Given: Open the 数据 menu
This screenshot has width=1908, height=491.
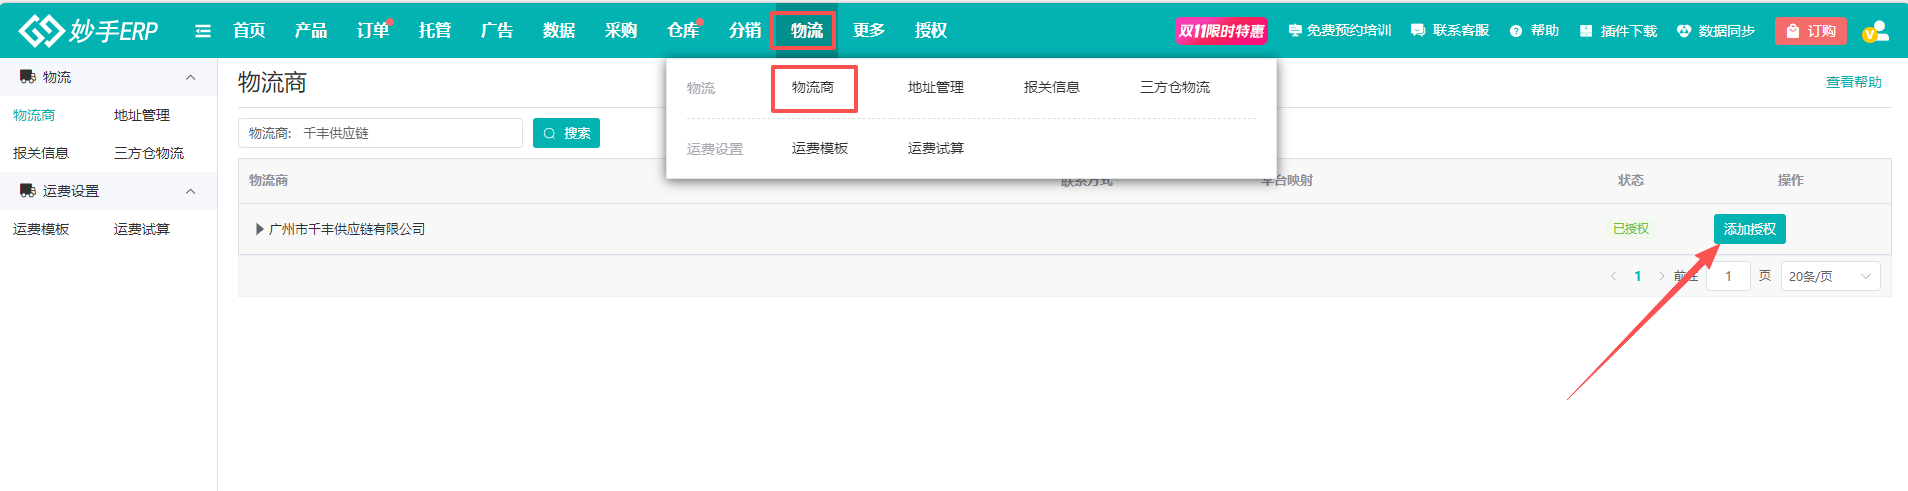Looking at the screenshot, I should click(x=559, y=31).
